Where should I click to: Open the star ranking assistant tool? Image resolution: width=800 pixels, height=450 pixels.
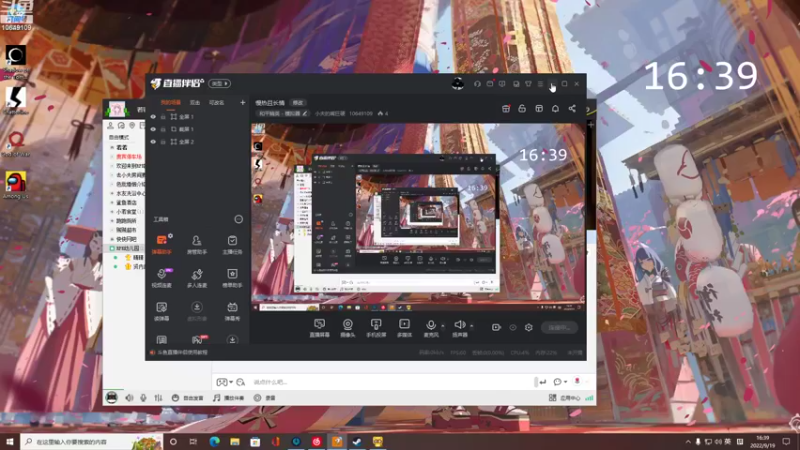(232, 278)
